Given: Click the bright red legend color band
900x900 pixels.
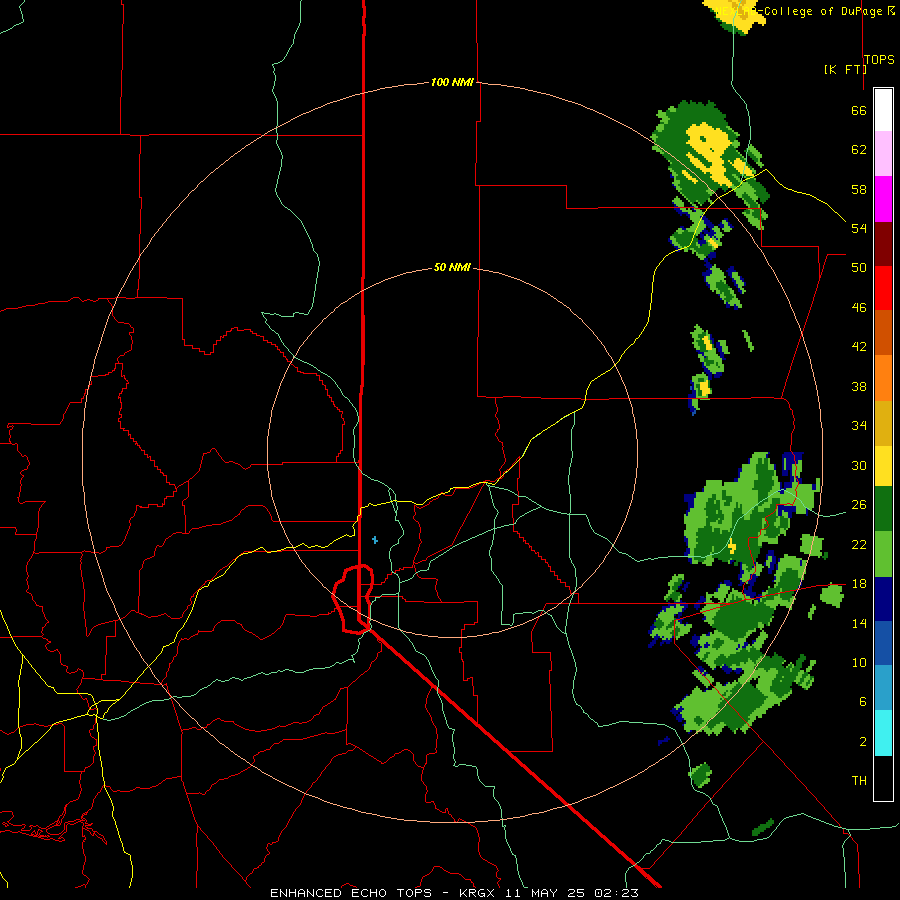Looking at the screenshot, I should [883, 288].
